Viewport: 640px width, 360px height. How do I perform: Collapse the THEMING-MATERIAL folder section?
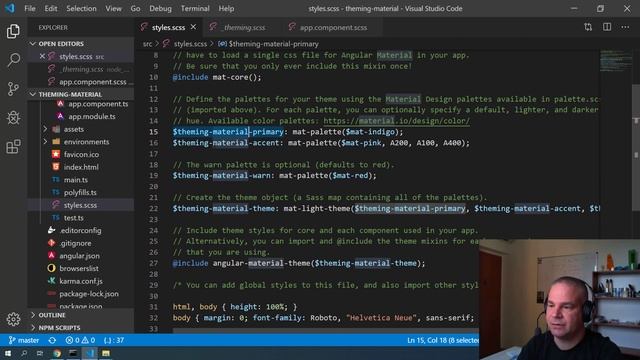(81, 94)
